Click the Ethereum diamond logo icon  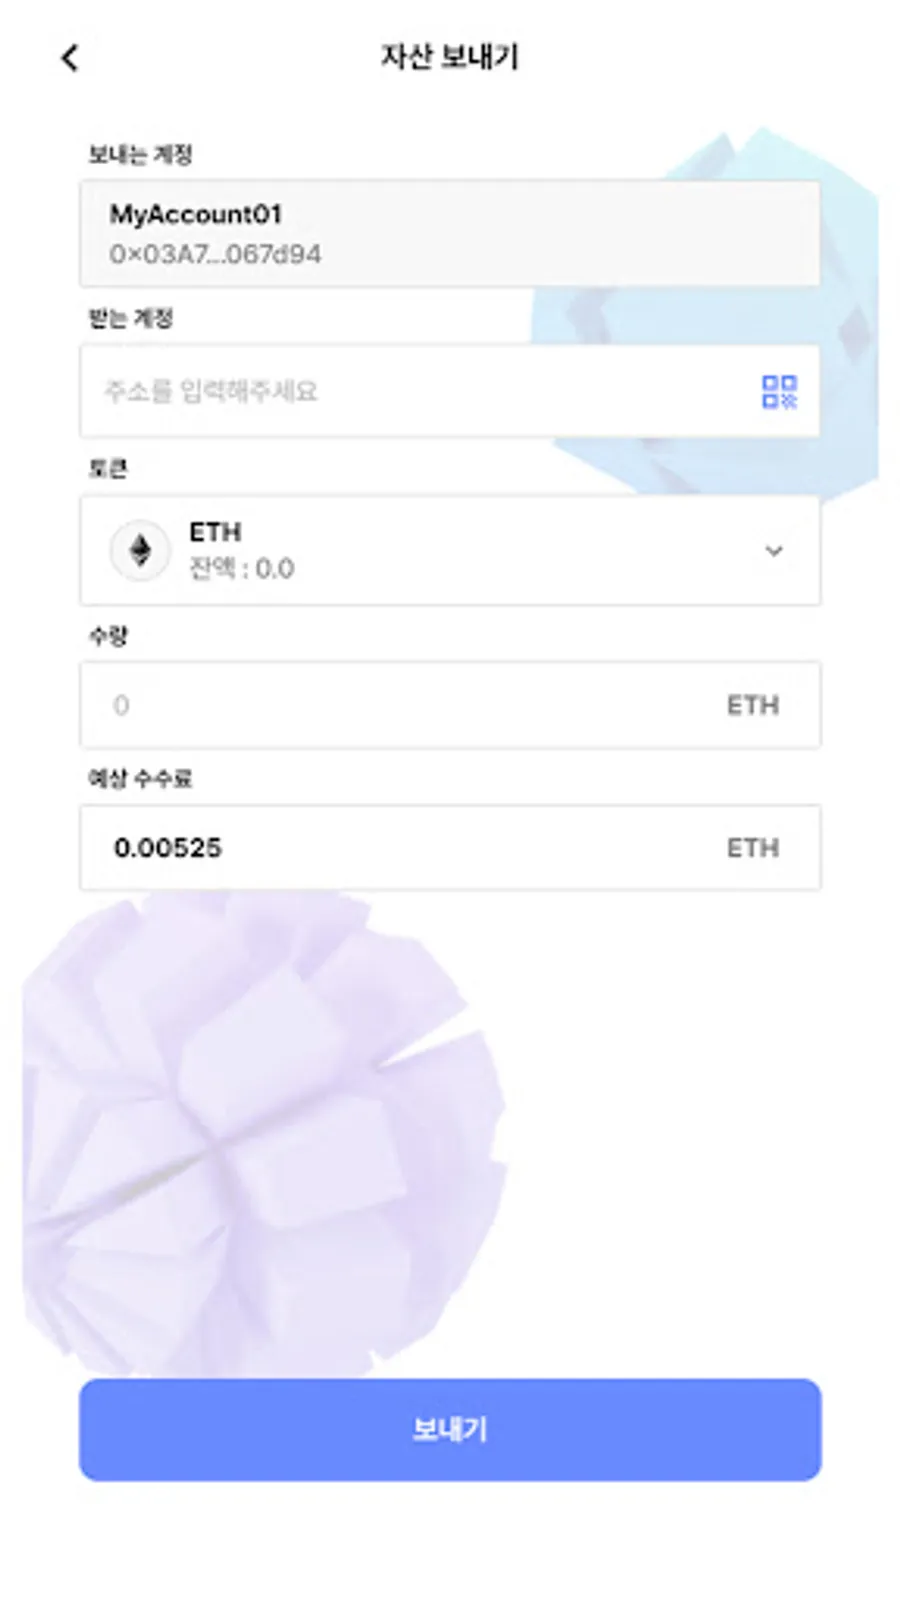coord(140,550)
